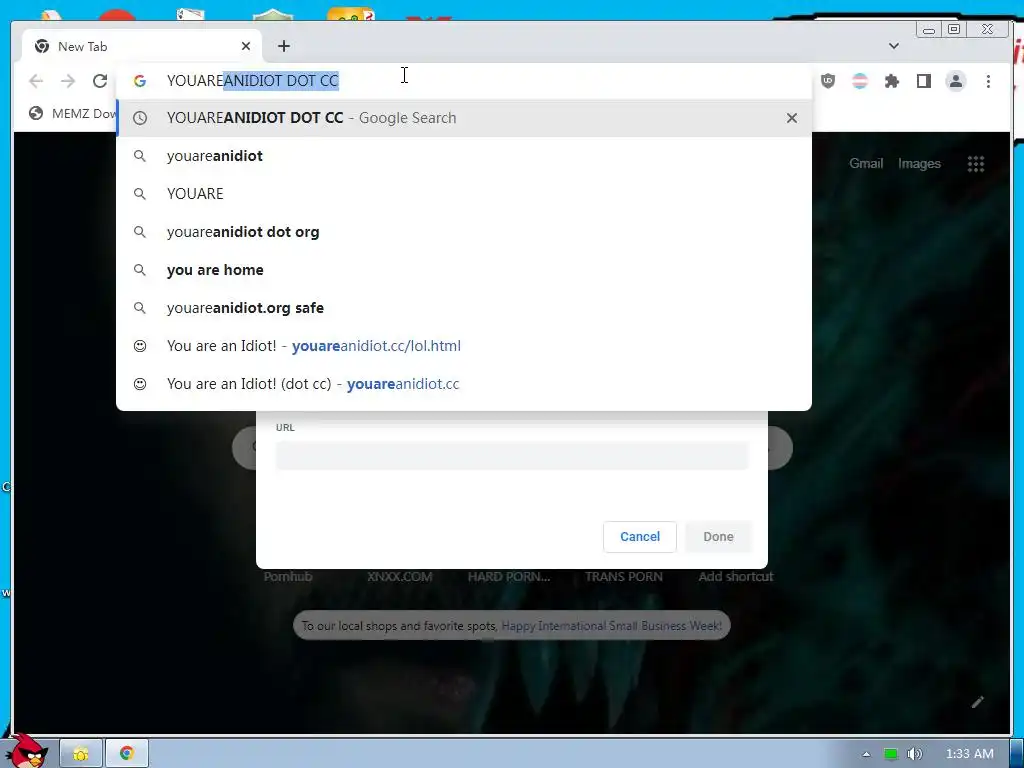Toggle the side panel icon
Image resolution: width=1024 pixels, height=768 pixels.
(923, 81)
